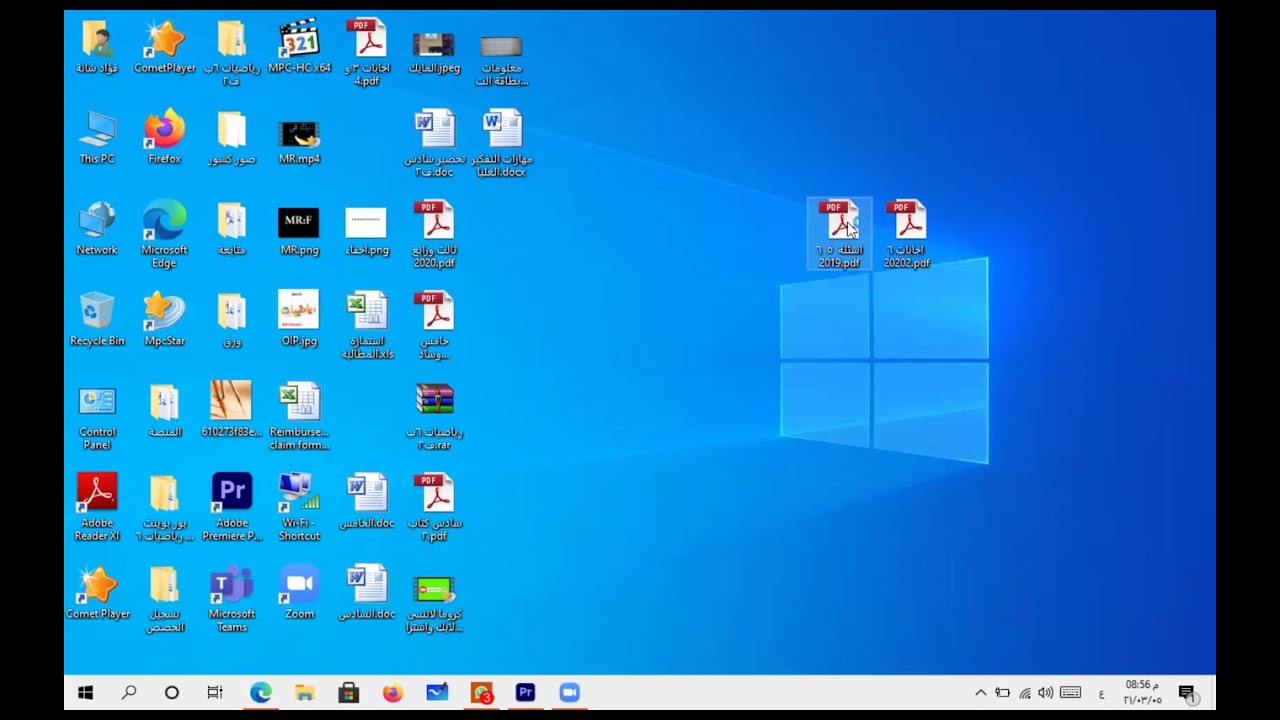
Task: Open Microsoft Store from the taskbar
Action: (349, 692)
